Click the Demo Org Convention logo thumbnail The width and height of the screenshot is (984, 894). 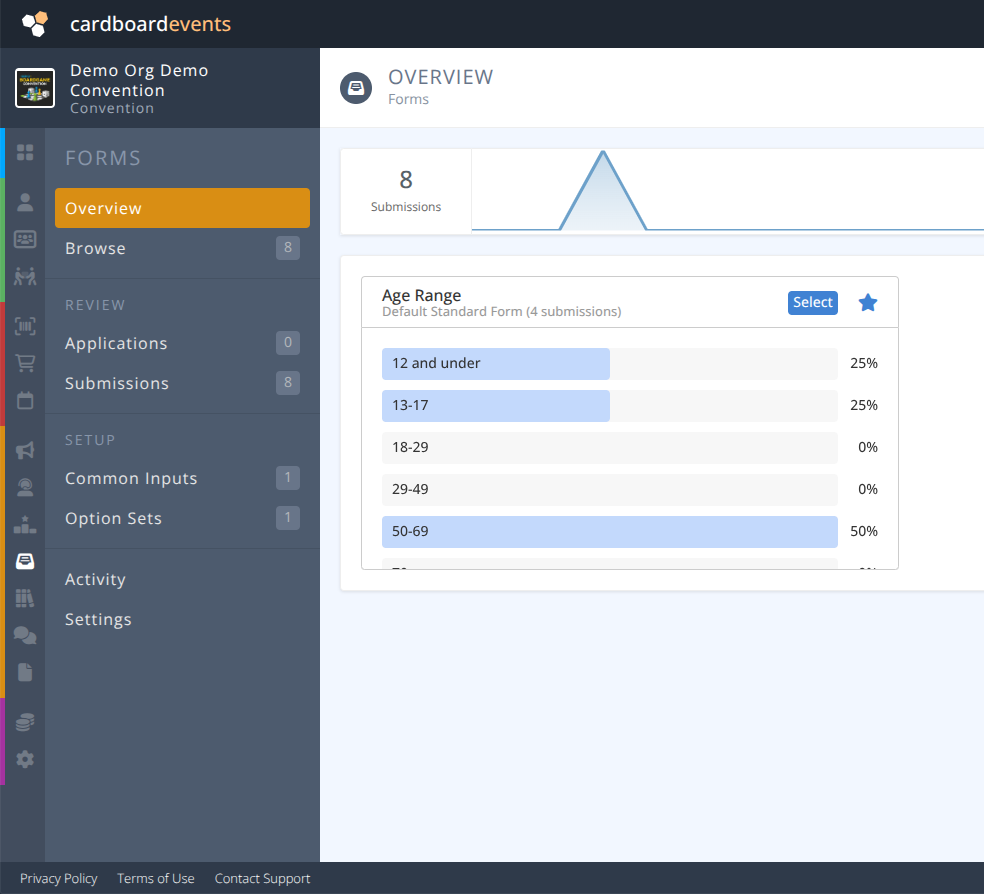pyautogui.click(x=34, y=88)
